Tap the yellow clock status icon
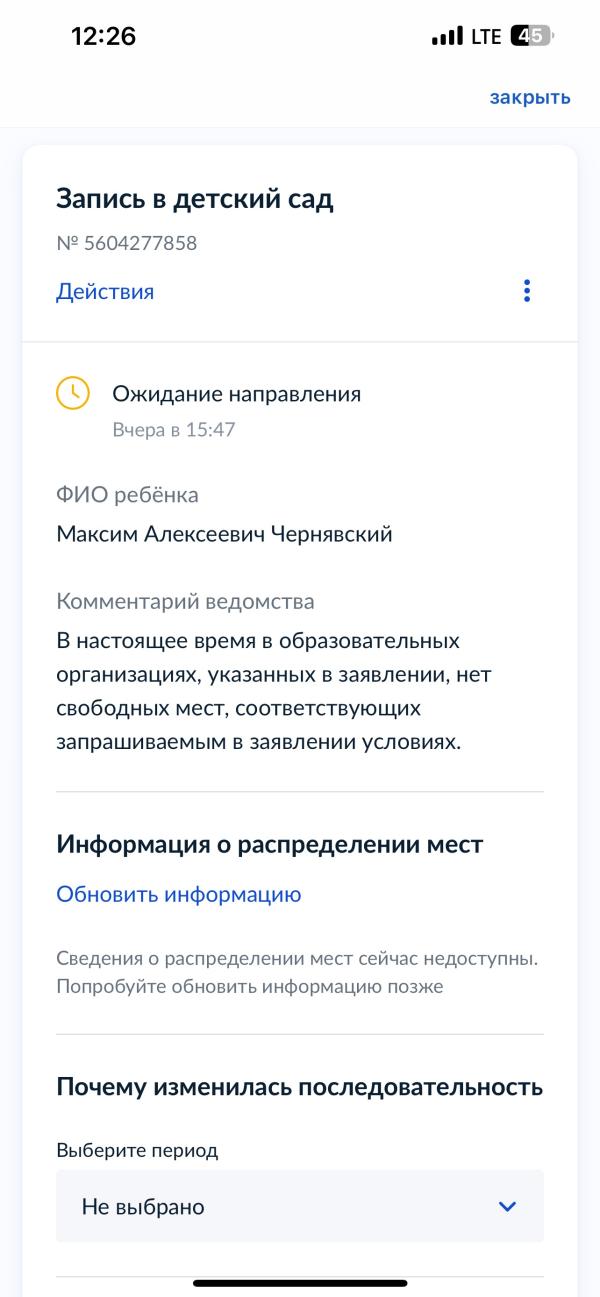Viewport: 600px width, 1297px height. (73, 393)
